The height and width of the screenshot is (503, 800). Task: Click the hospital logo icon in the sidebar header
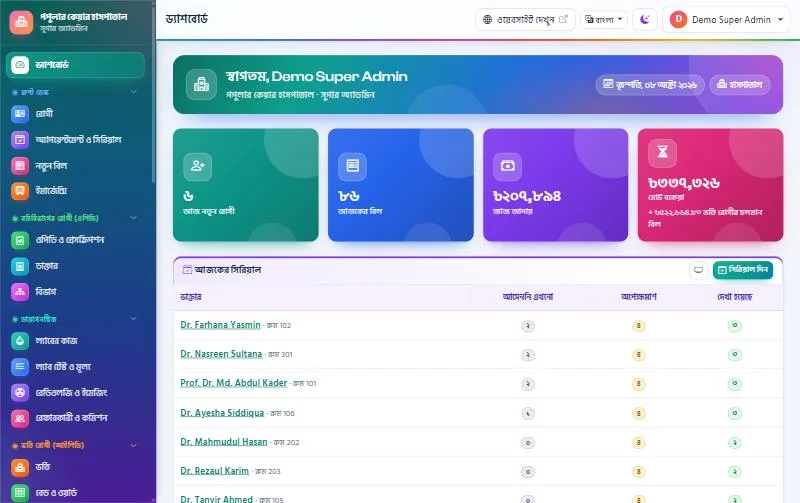21,22
